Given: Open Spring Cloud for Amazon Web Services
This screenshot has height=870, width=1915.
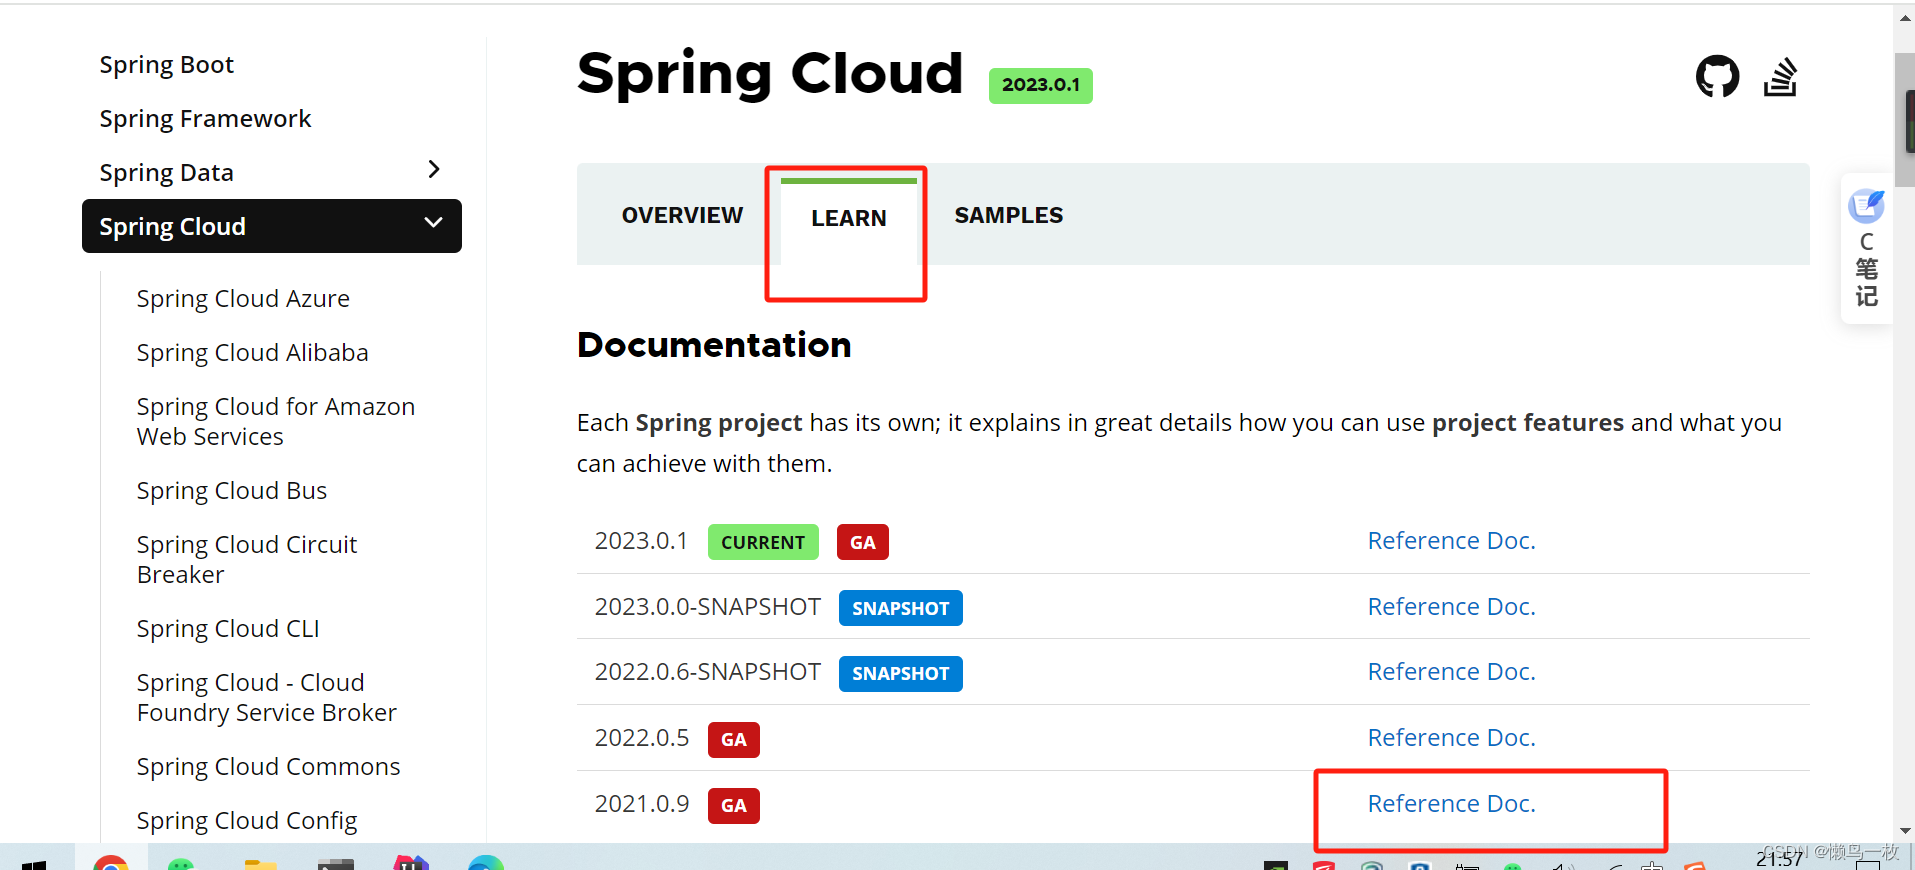Looking at the screenshot, I should tap(276, 422).
